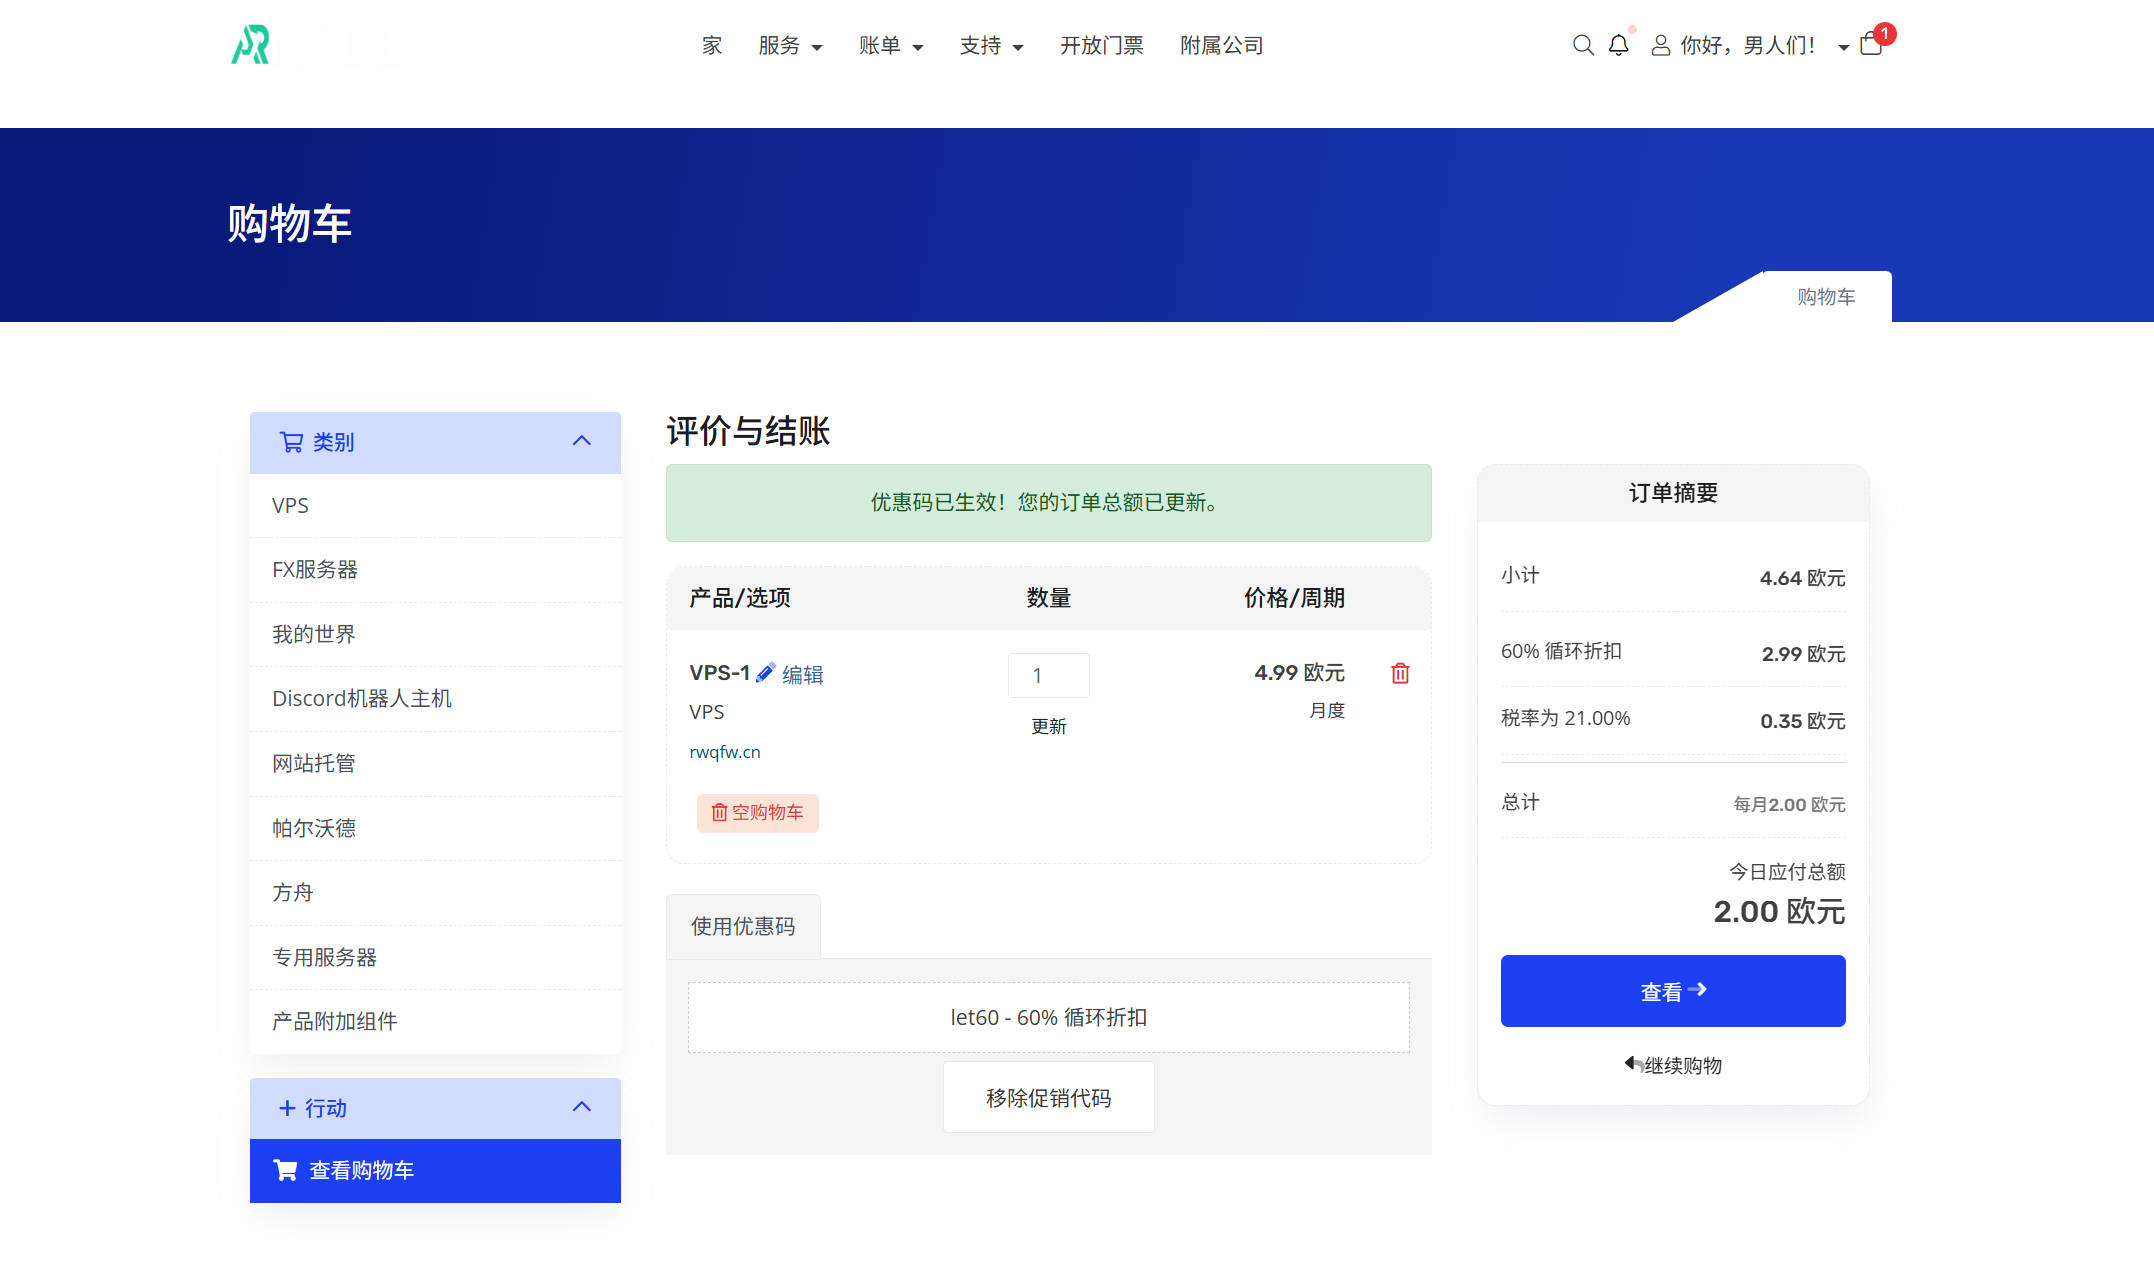Click the user account avatar icon

point(1660,45)
